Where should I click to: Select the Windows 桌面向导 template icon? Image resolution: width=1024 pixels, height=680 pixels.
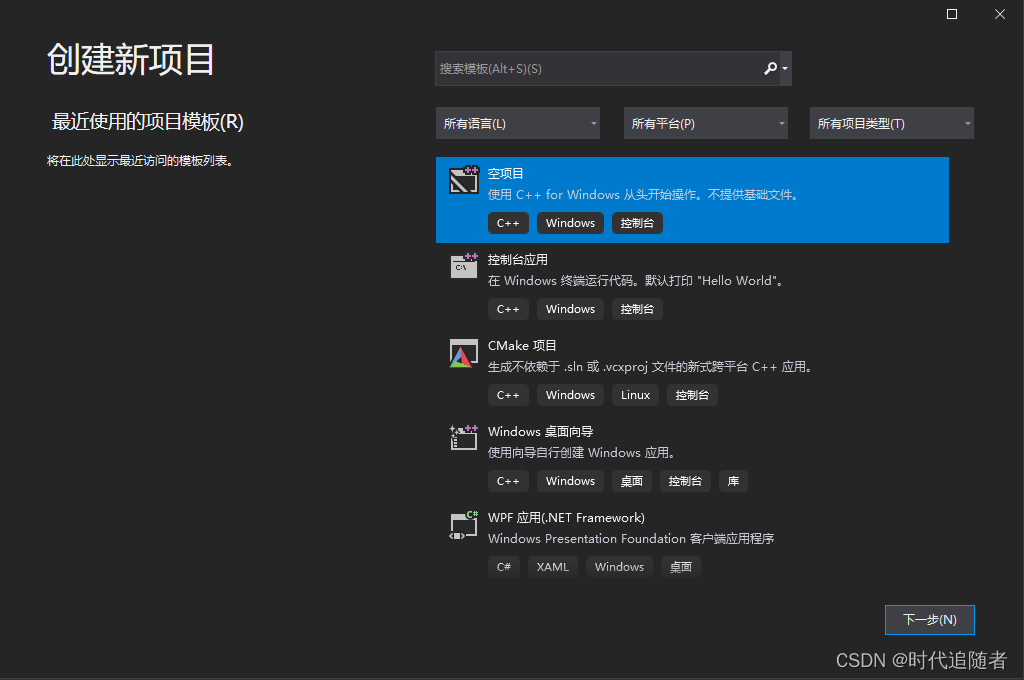(464, 438)
